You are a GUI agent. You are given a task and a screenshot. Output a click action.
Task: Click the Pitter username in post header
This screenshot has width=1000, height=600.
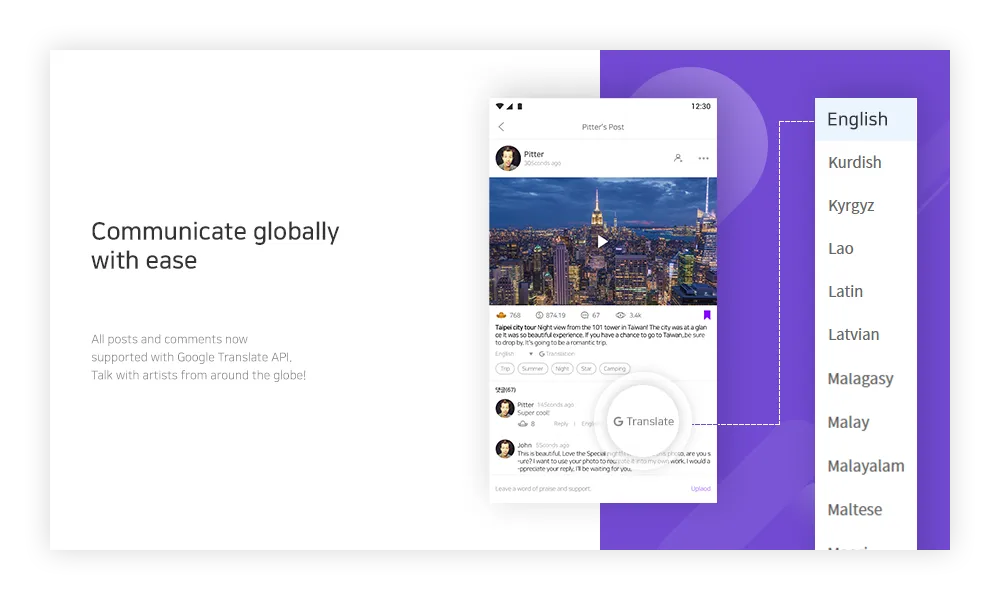(534, 154)
